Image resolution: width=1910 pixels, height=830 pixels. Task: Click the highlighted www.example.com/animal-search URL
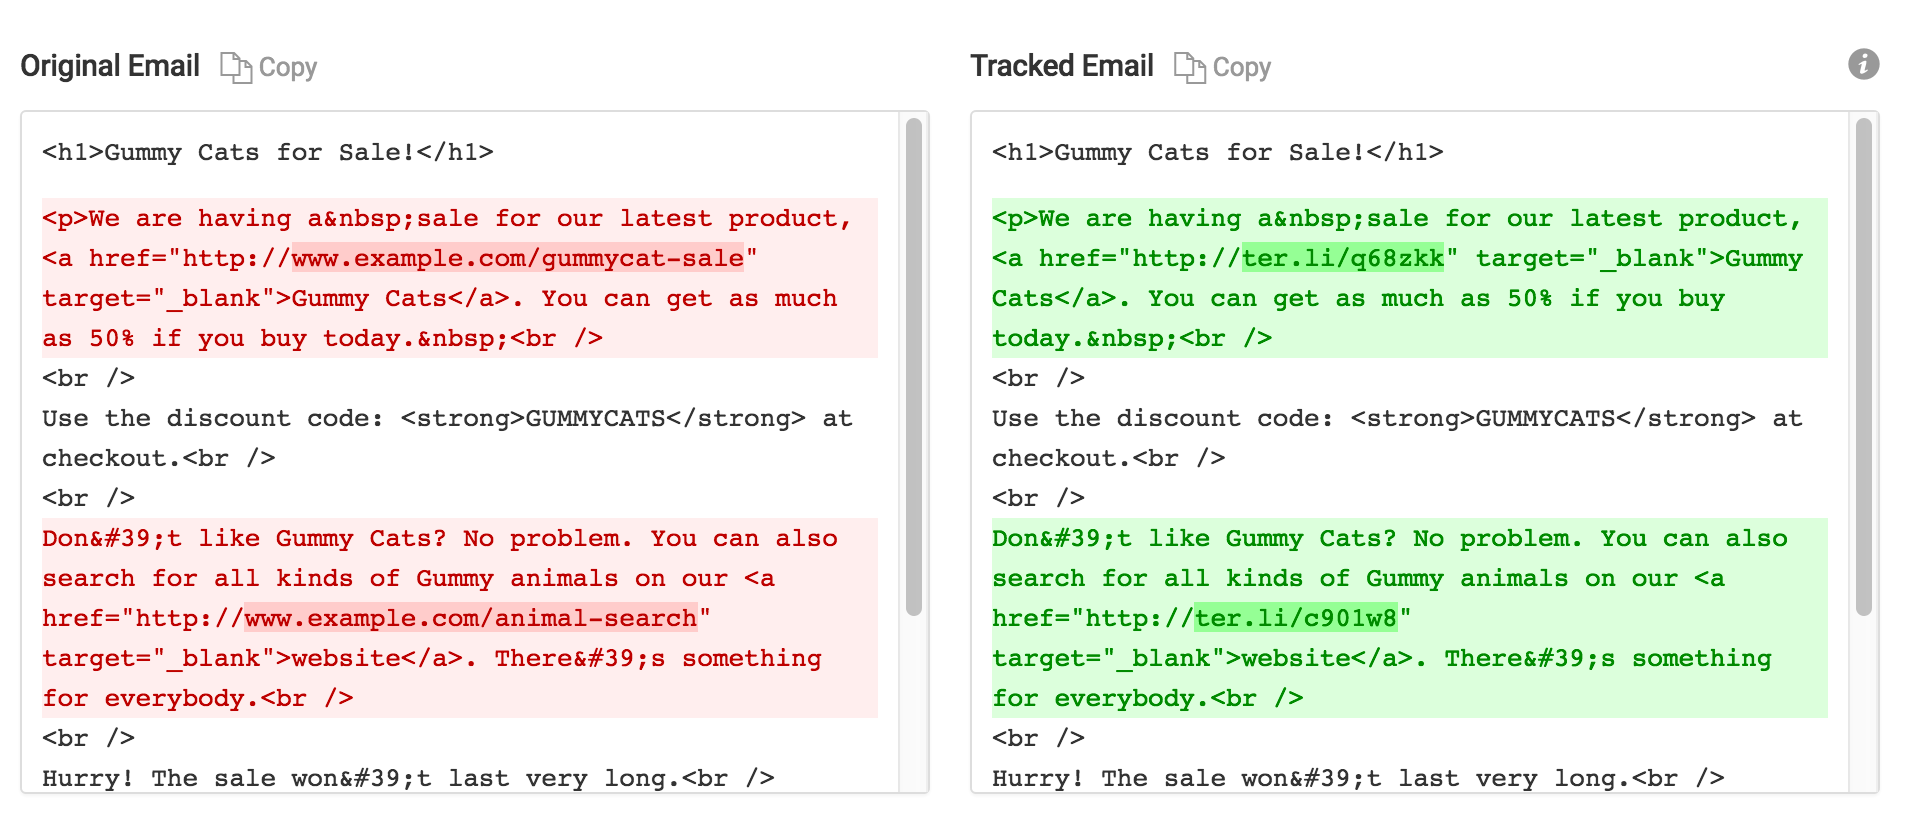(471, 618)
